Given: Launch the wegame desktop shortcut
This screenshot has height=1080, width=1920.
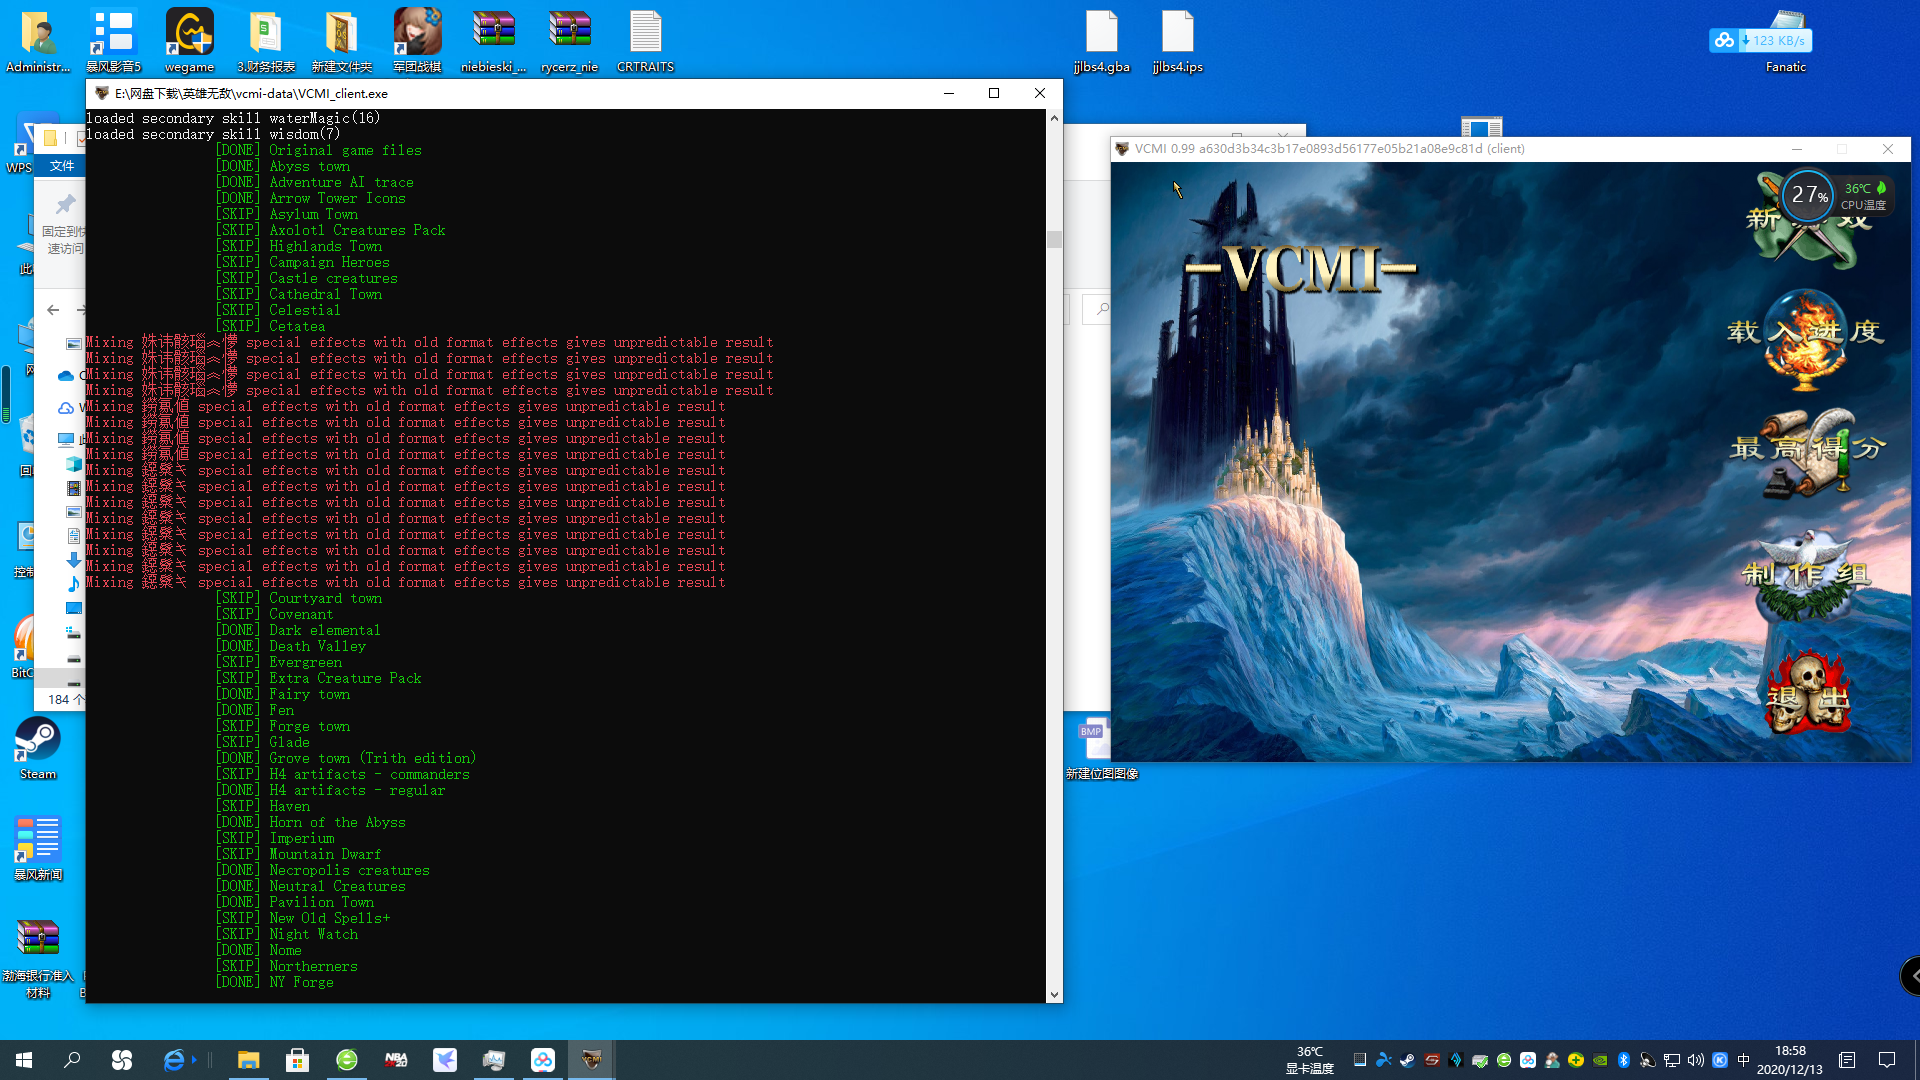Looking at the screenshot, I should point(189,41).
